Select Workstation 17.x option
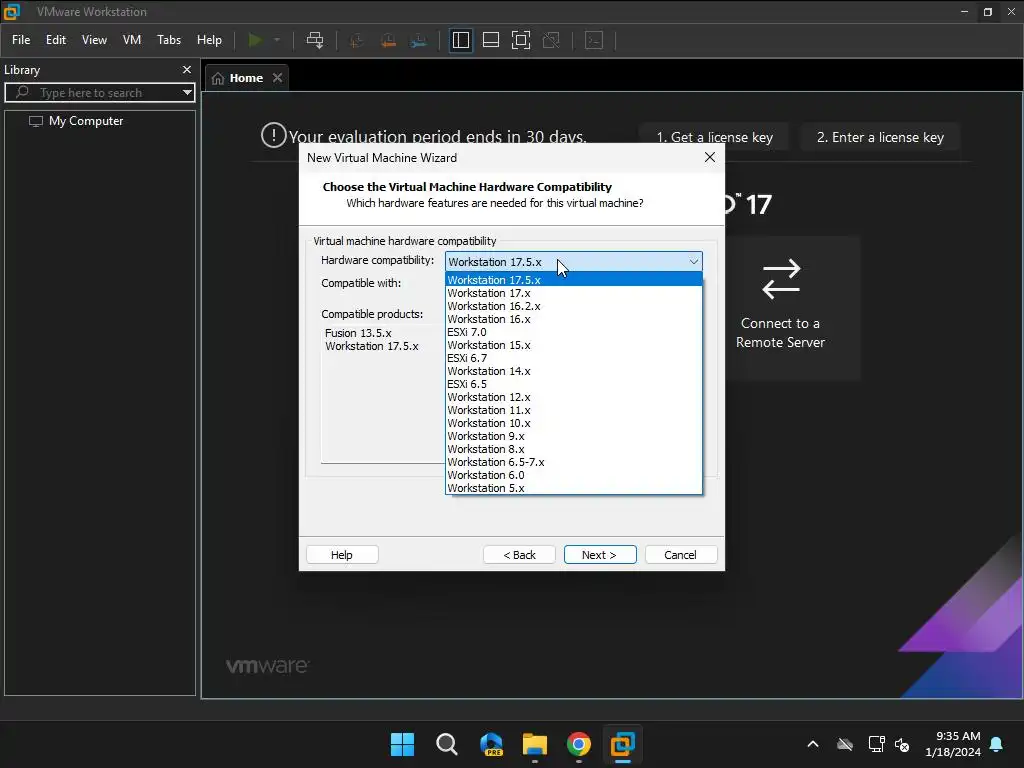This screenshot has height=768, width=1024. click(573, 293)
